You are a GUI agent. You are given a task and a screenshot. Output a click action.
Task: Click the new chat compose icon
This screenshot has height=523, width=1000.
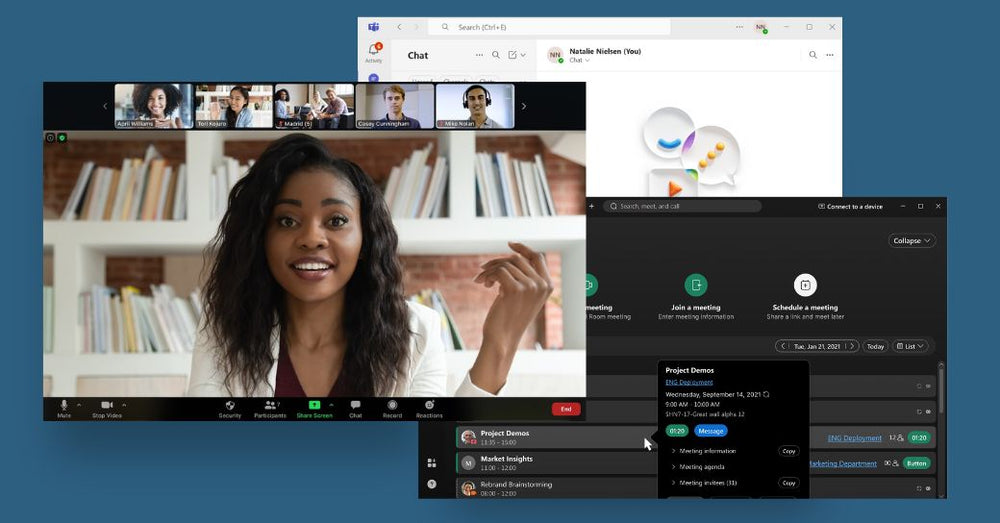click(x=513, y=55)
